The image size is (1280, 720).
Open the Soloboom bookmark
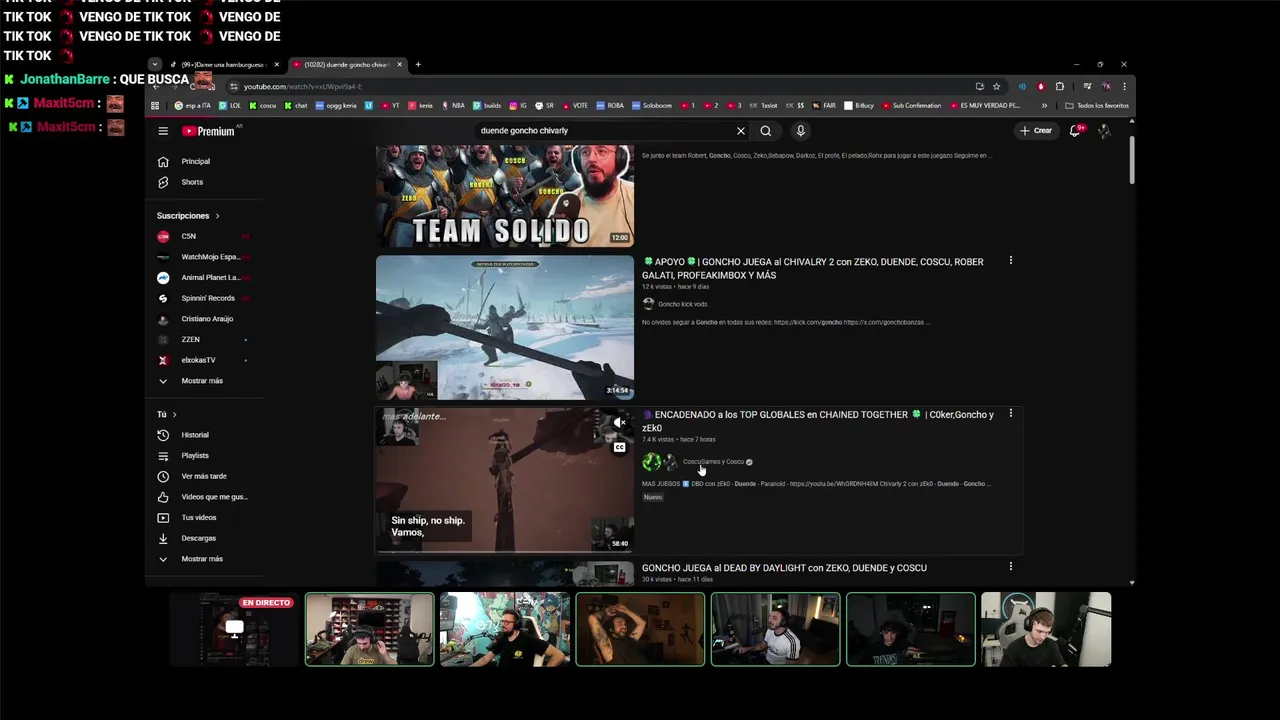[x=651, y=106]
